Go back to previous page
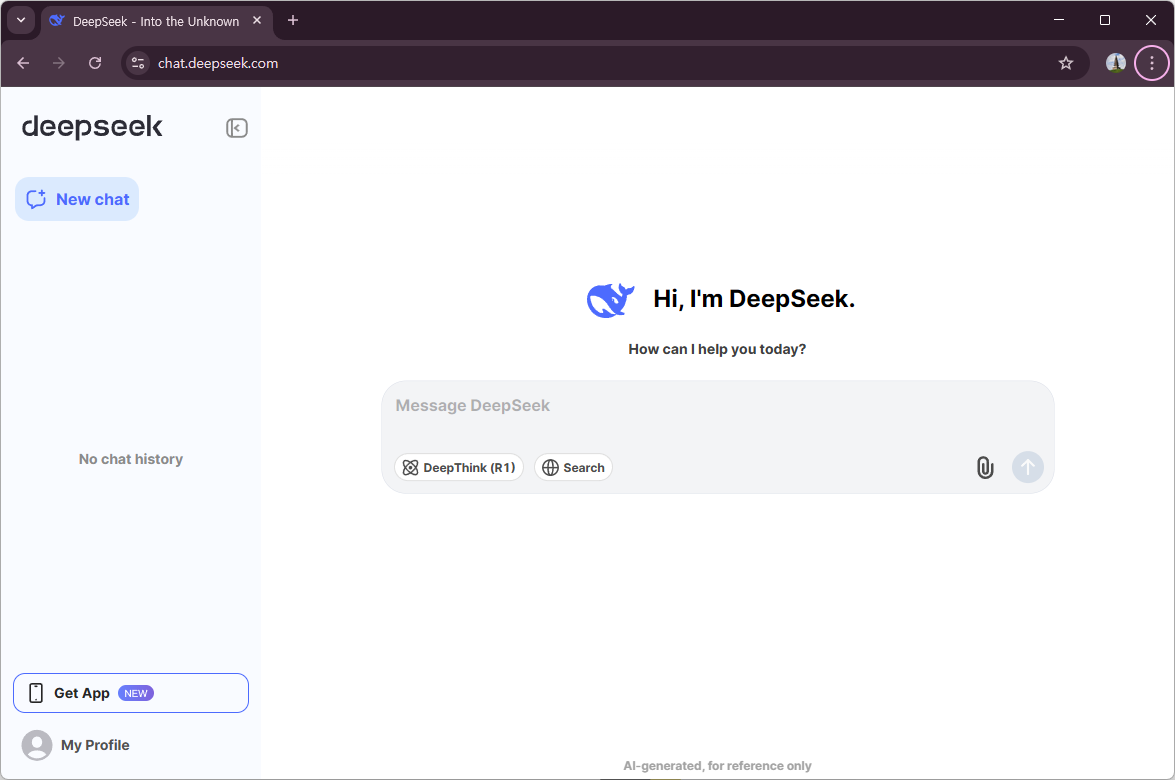This screenshot has height=780, width=1175. [x=23, y=63]
